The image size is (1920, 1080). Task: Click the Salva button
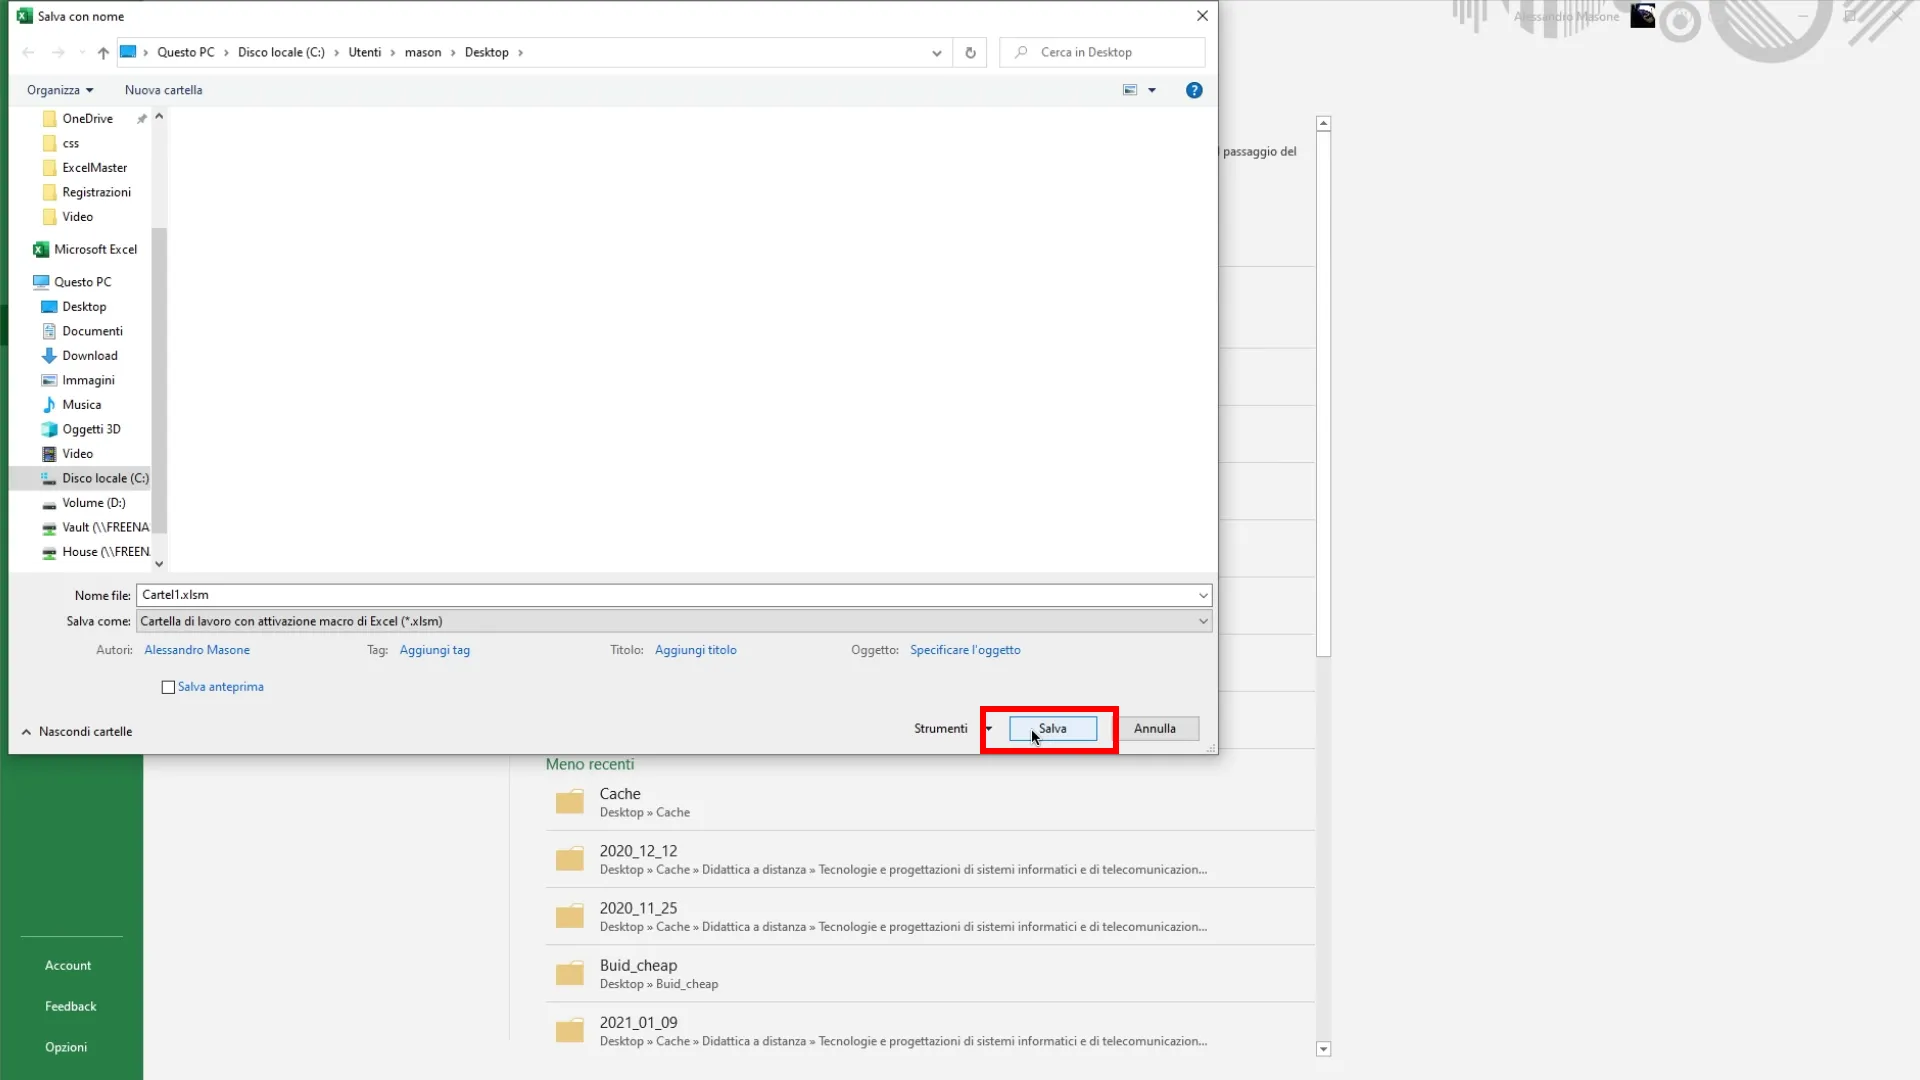point(1052,729)
